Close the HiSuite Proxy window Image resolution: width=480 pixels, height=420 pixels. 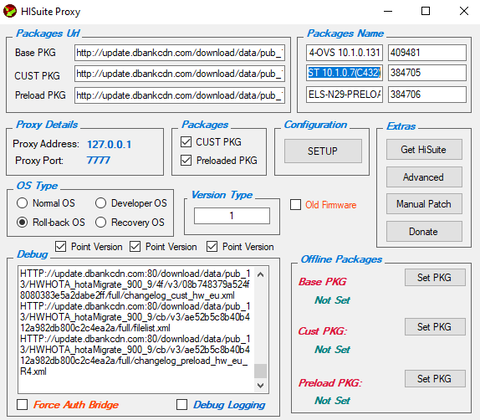[464, 11]
